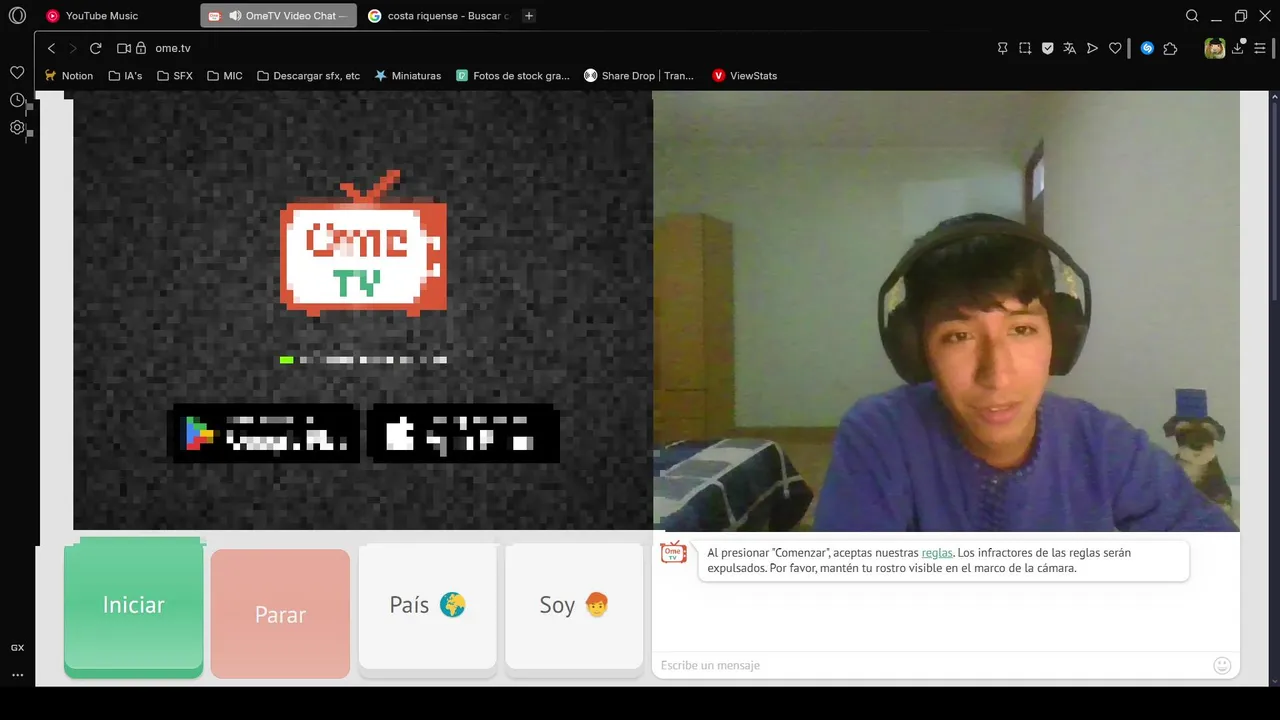Open Miniaturas bookmark
The height and width of the screenshot is (720, 1280).
coord(407,76)
